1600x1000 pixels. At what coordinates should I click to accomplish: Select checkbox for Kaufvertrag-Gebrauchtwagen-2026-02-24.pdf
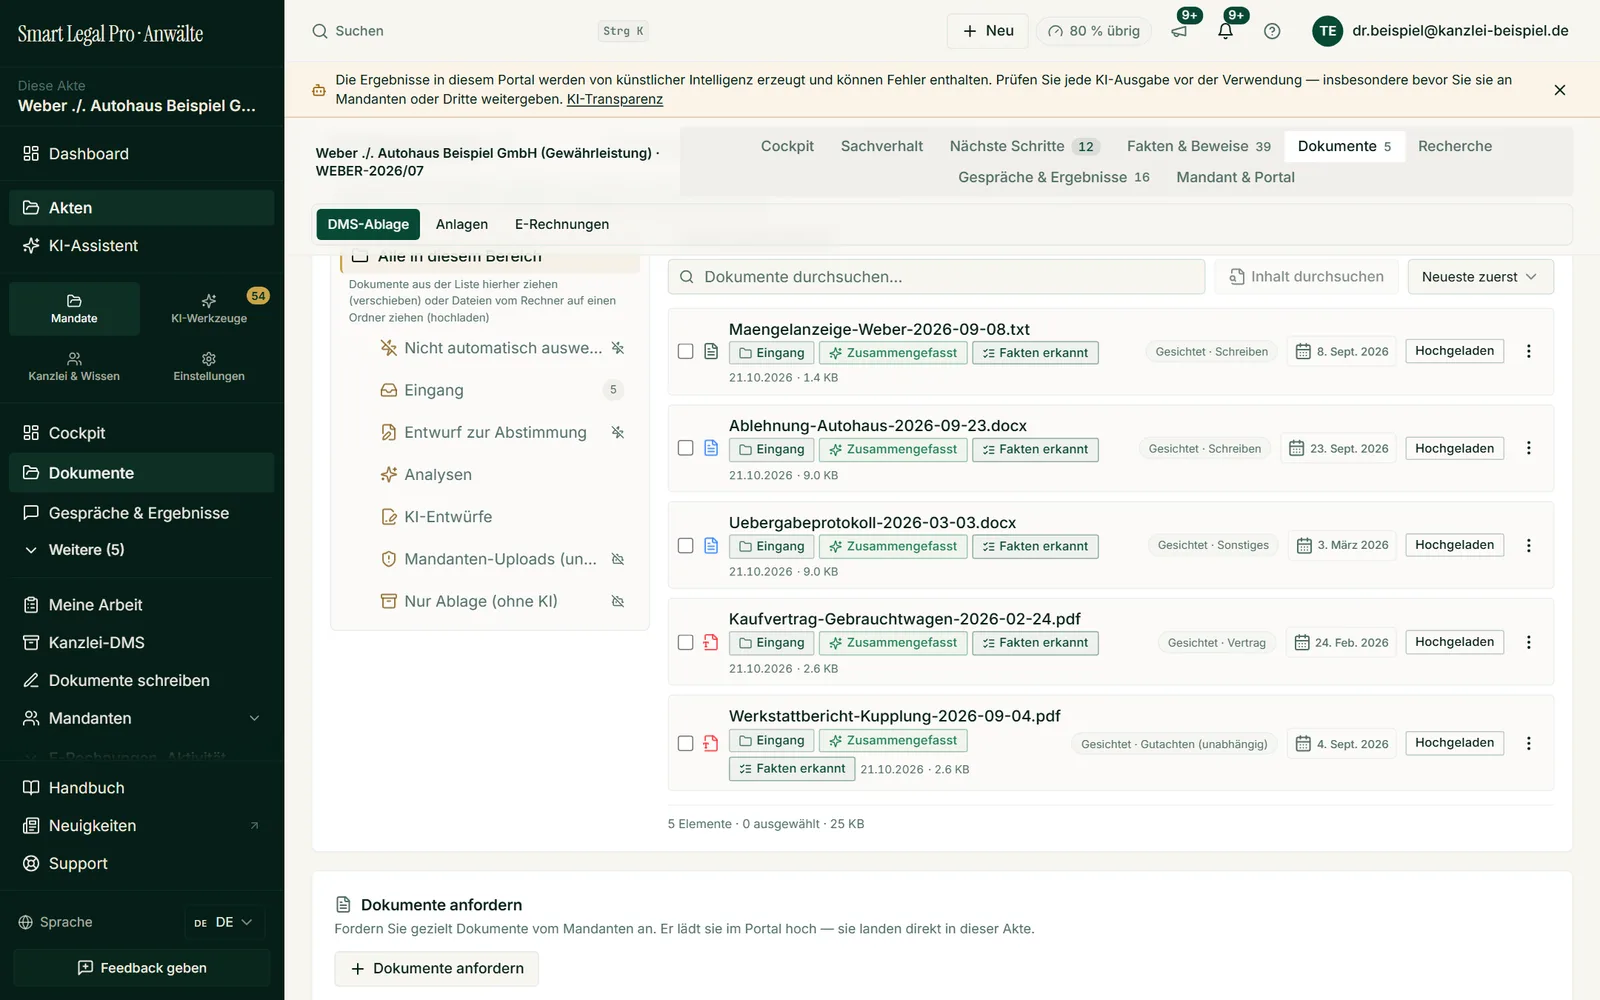[x=685, y=642]
